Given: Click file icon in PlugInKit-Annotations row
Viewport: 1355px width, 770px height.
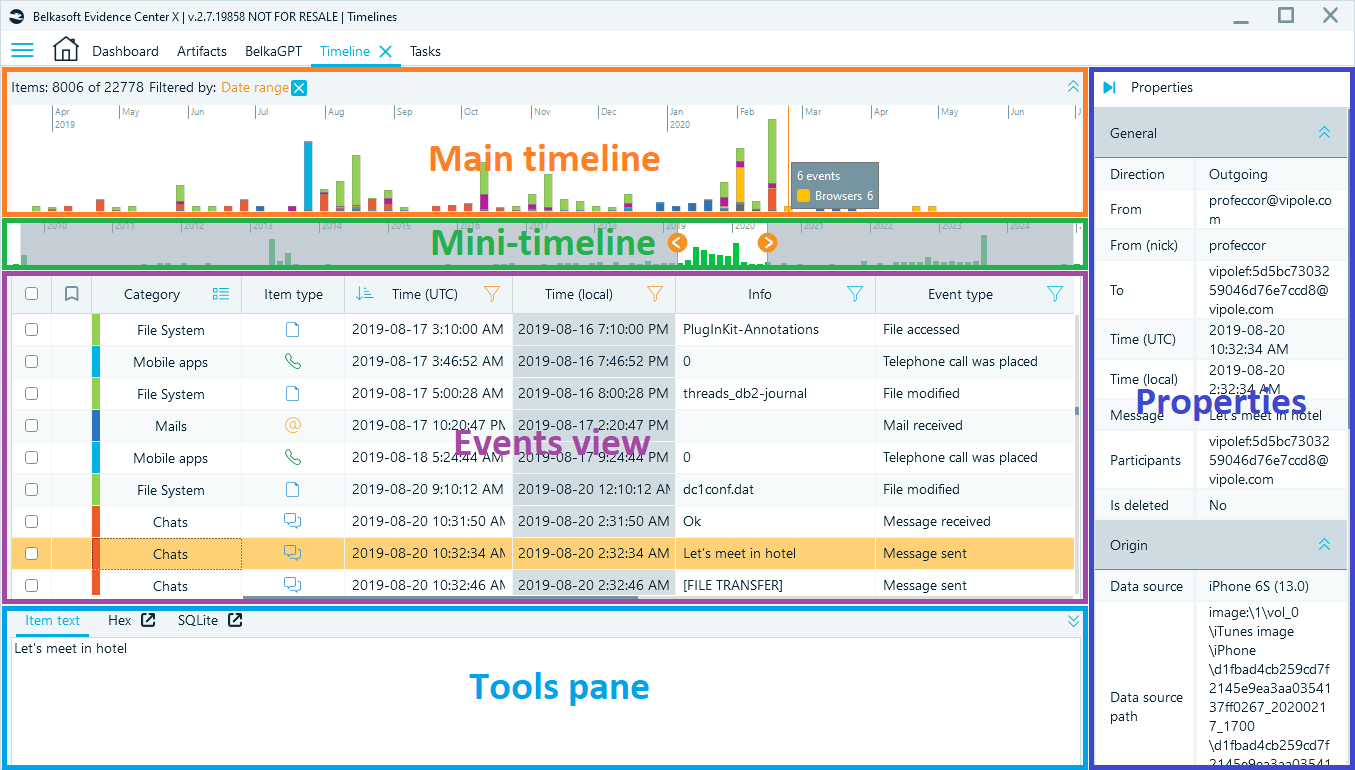Looking at the screenshot, I should 293,330.
